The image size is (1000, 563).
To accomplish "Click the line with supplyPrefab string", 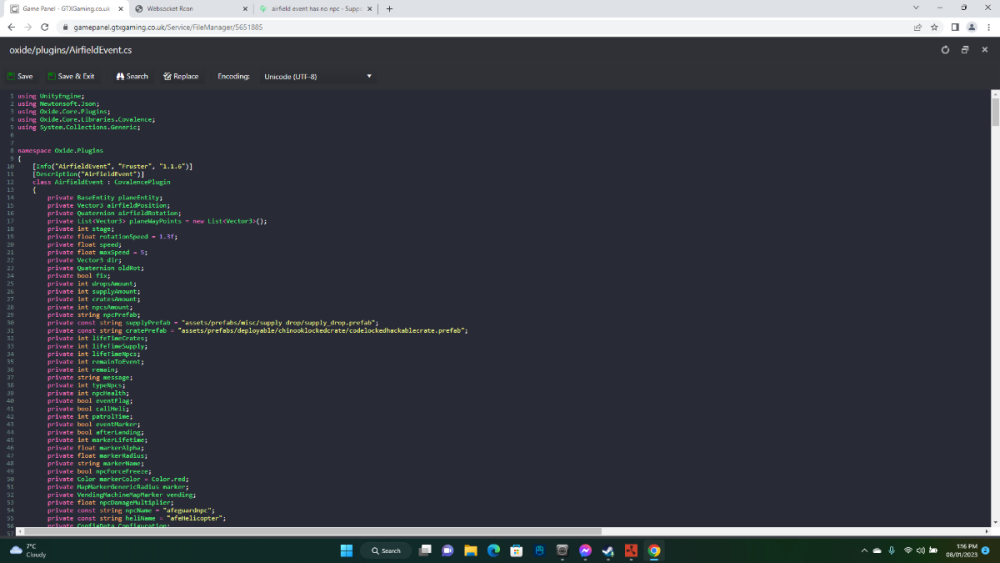I will (x=213, y=323).
